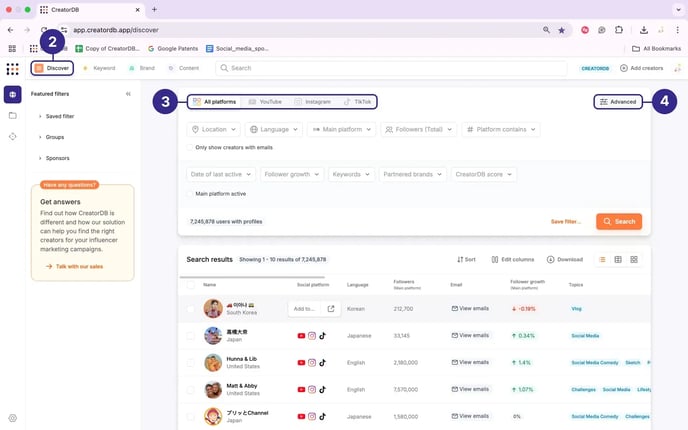Check the South Korea creator row checkbox
This screenshot has height=430, width=688.
[190, 309]
